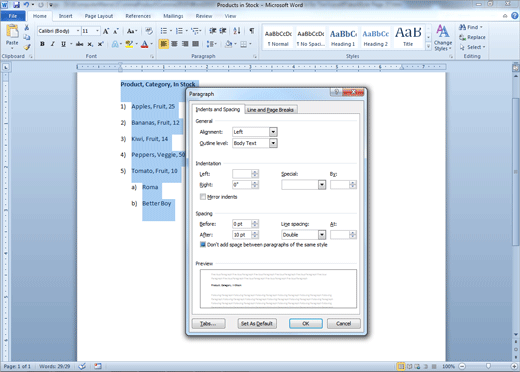Click the Borders icon in Paragraph group
The width and height of the screenshot is (520, 372).
coord(244,44)
